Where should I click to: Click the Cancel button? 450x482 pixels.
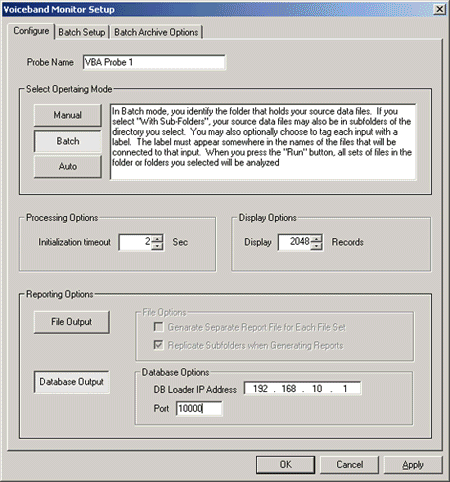click(x=349, y=465)
